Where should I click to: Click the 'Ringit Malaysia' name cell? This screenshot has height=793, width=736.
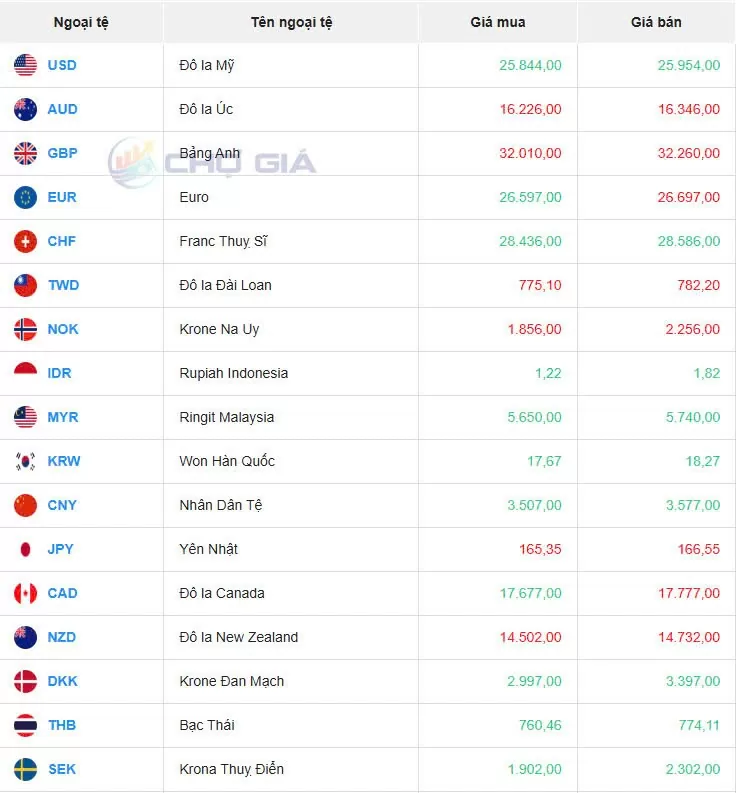coord(226,418)
